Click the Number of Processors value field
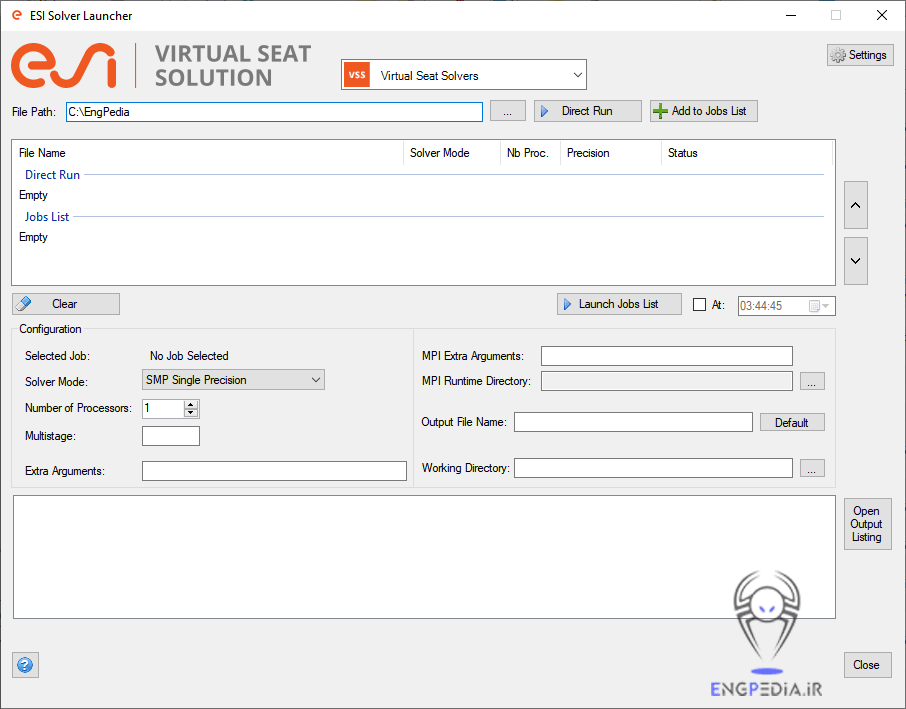Image resolution: width=906 pixels, height=709 pixels. (163, 409)
